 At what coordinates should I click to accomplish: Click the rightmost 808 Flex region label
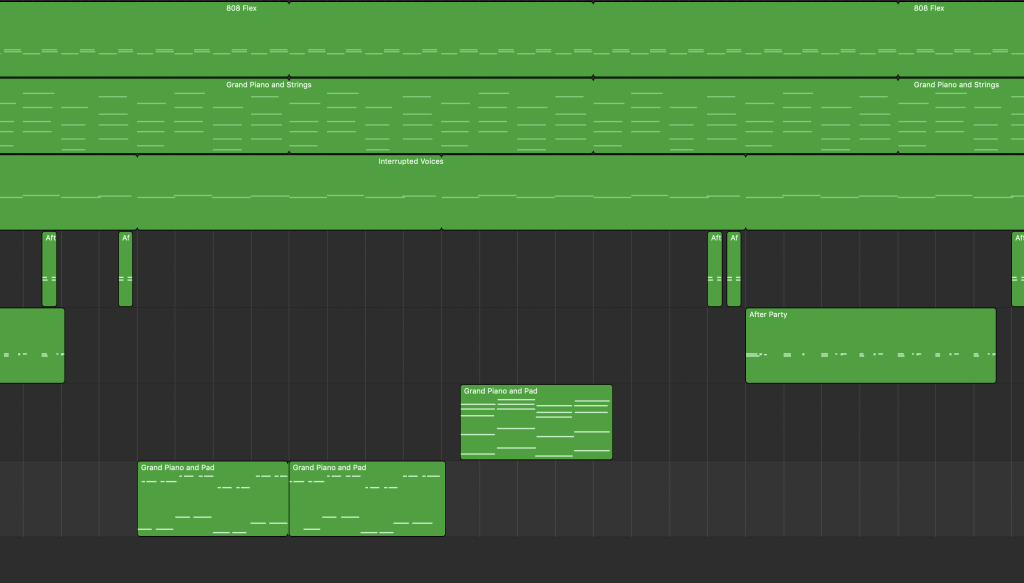928,8
